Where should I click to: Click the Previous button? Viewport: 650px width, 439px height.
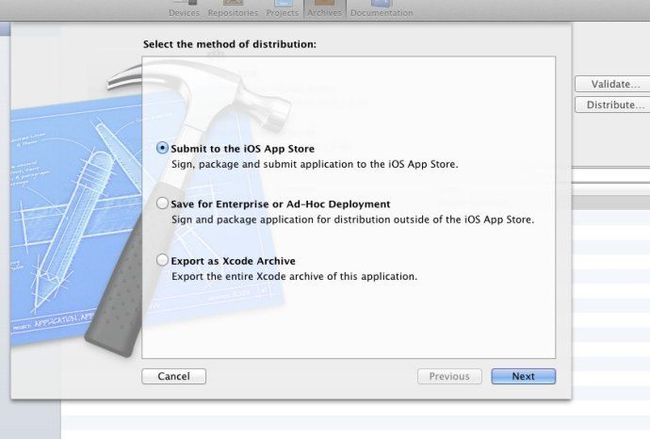pyautogui.click(x=449, y=376)
